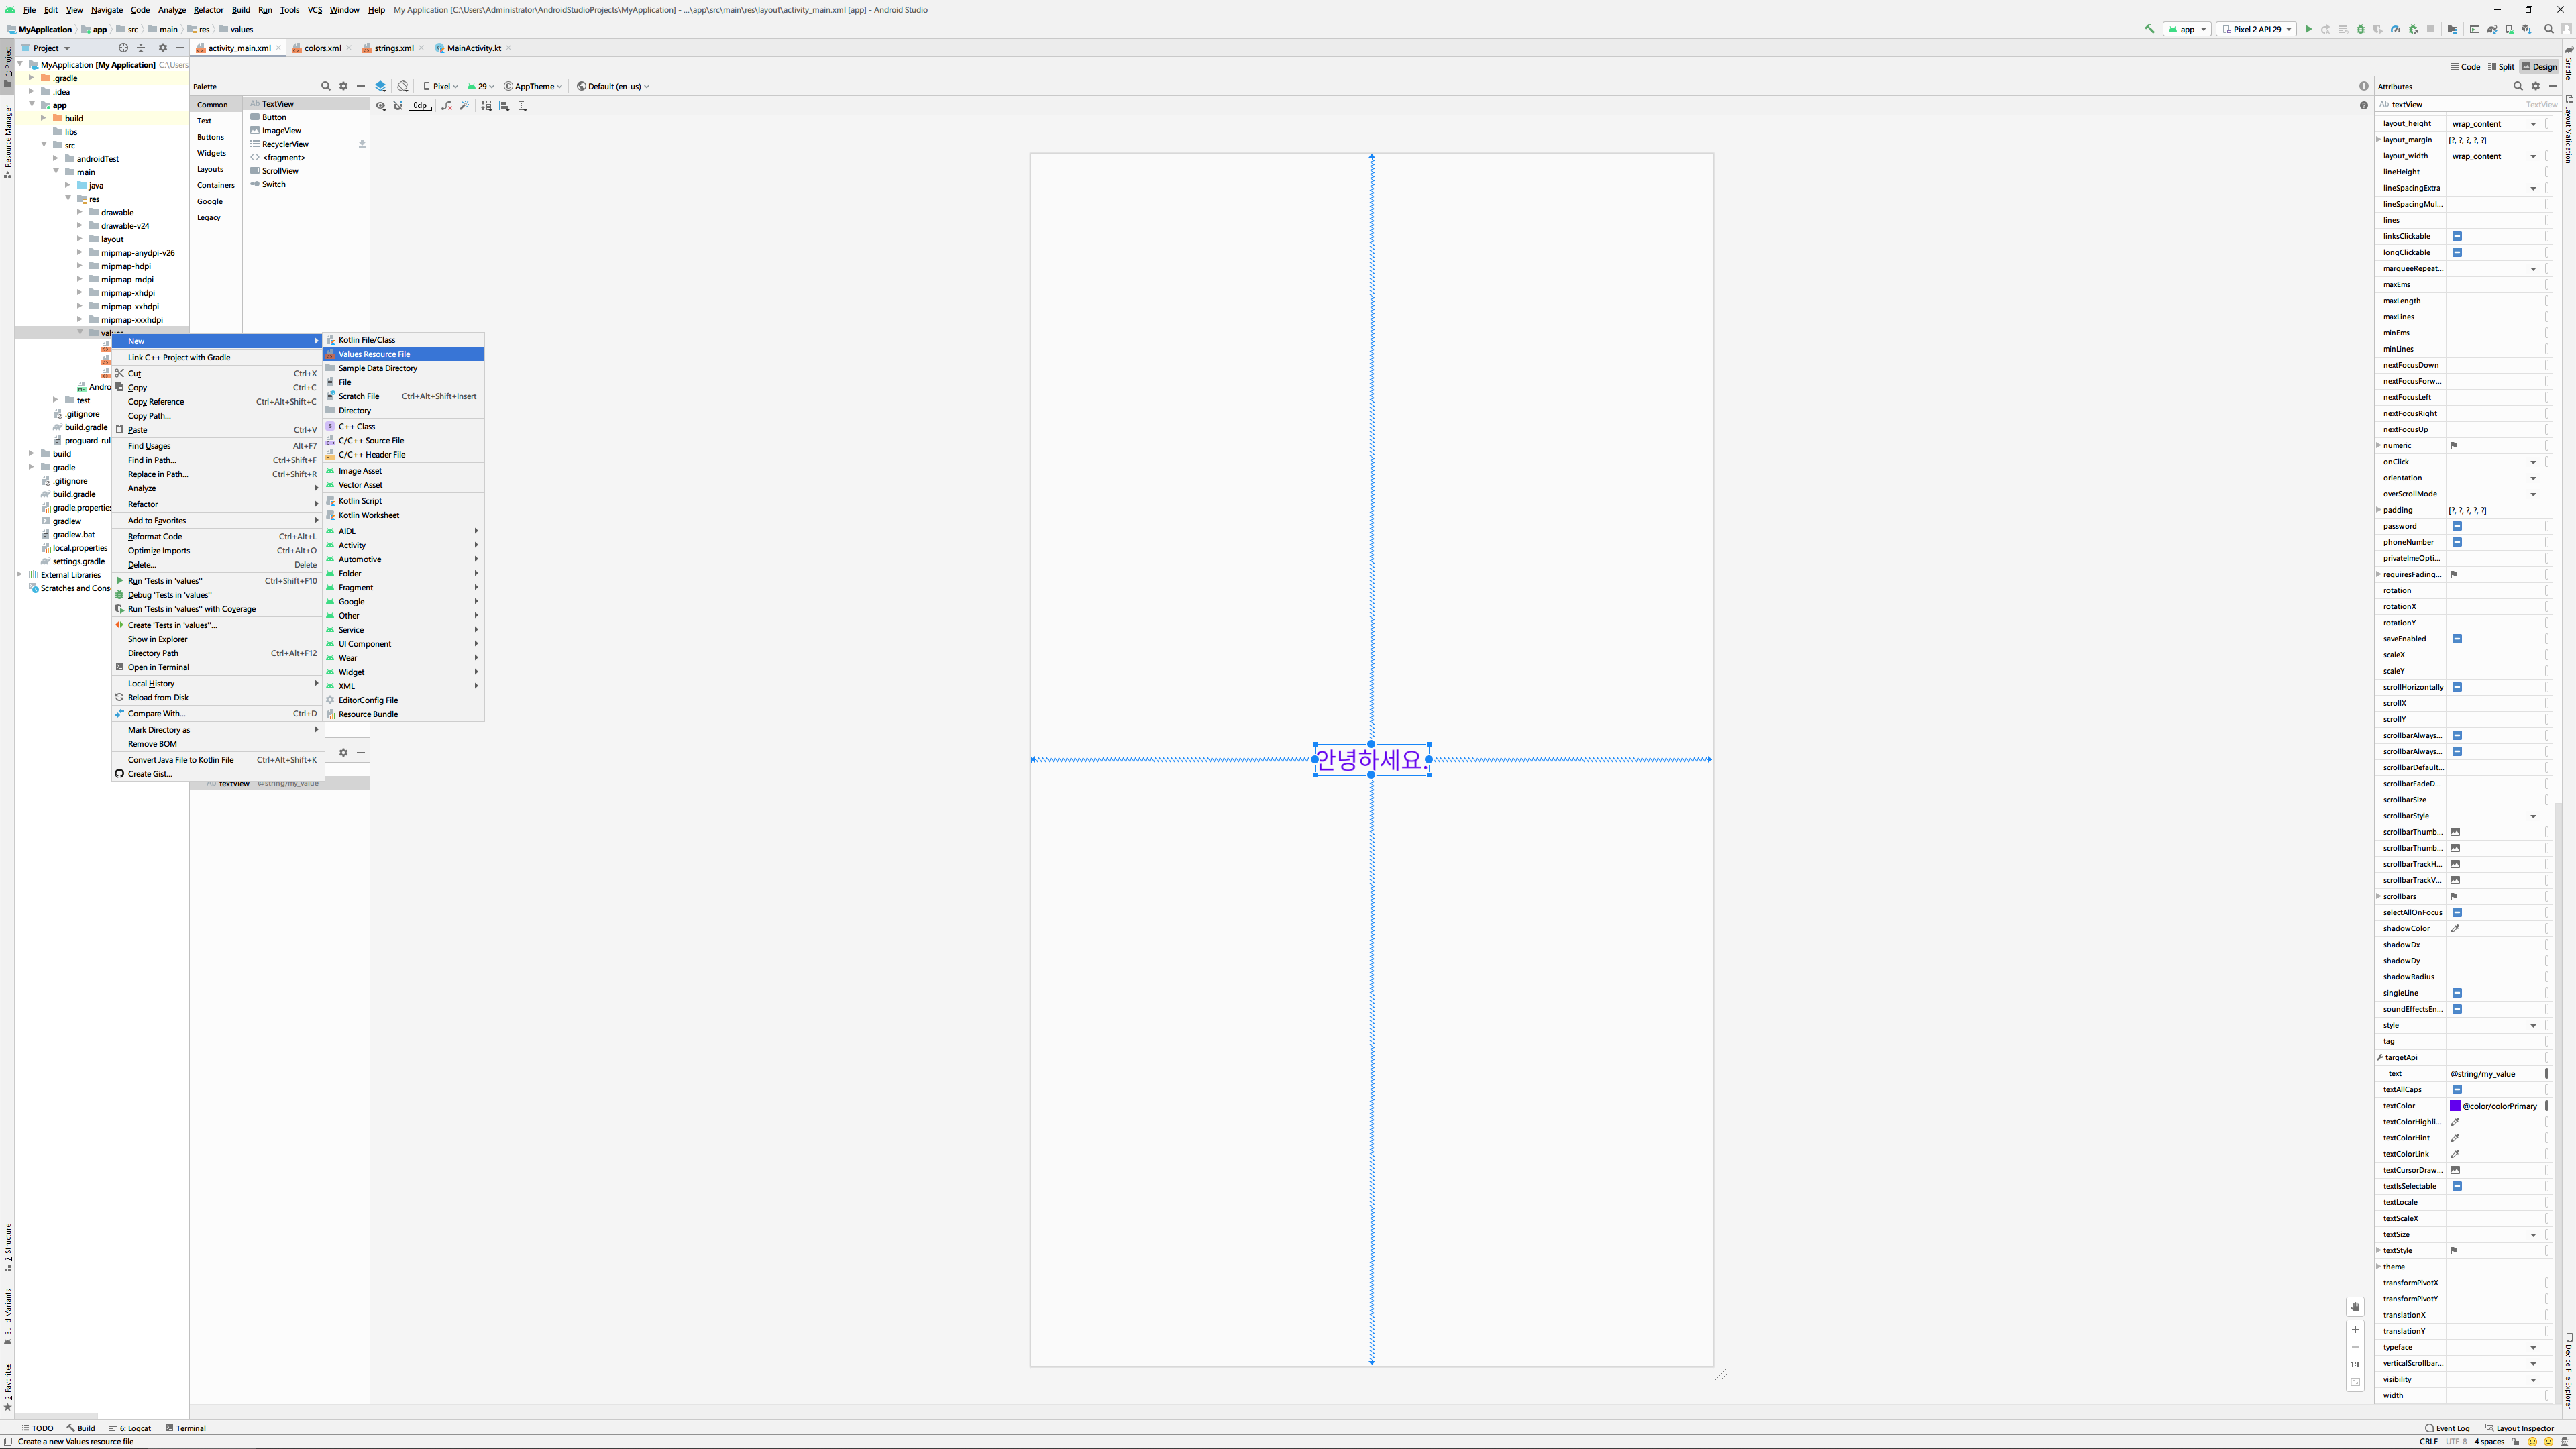Select Values Resource File menu entry
The image size is (2576, 1449).
click(x=374, y=354)
